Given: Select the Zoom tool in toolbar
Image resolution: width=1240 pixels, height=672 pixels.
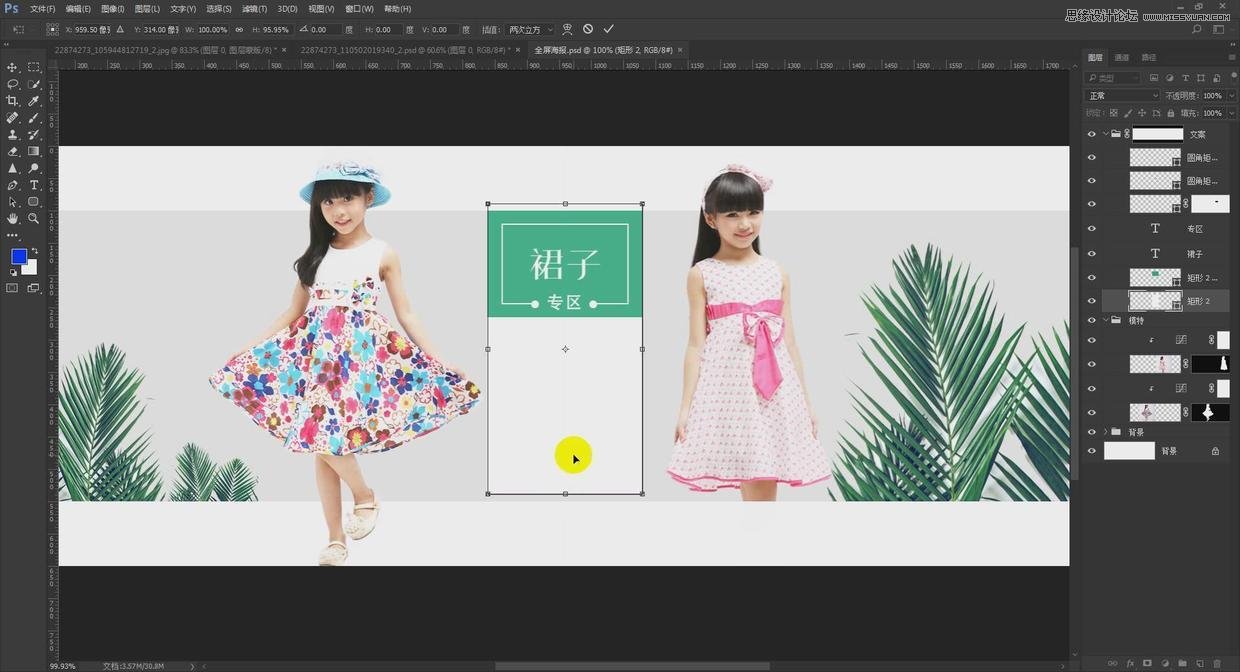Looking at the screenshot, I should (34, 218).
